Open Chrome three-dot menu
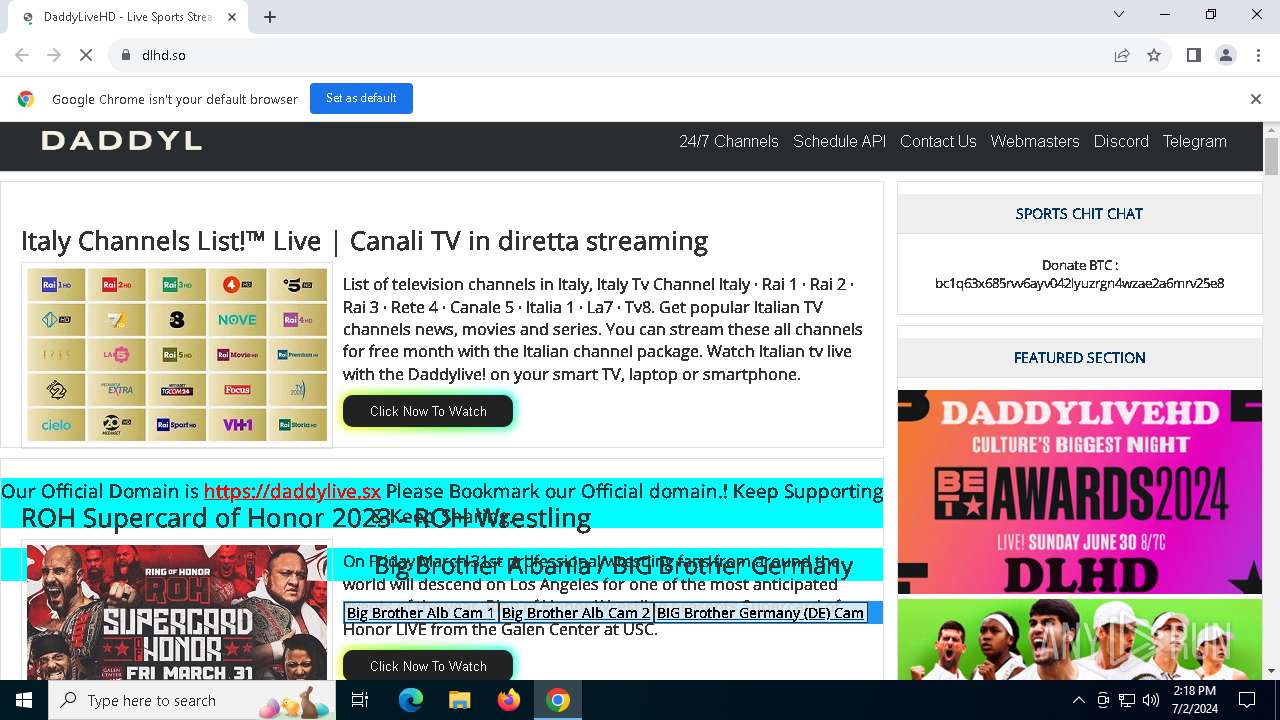1280x720 pixels. [x=1258, y=55]
